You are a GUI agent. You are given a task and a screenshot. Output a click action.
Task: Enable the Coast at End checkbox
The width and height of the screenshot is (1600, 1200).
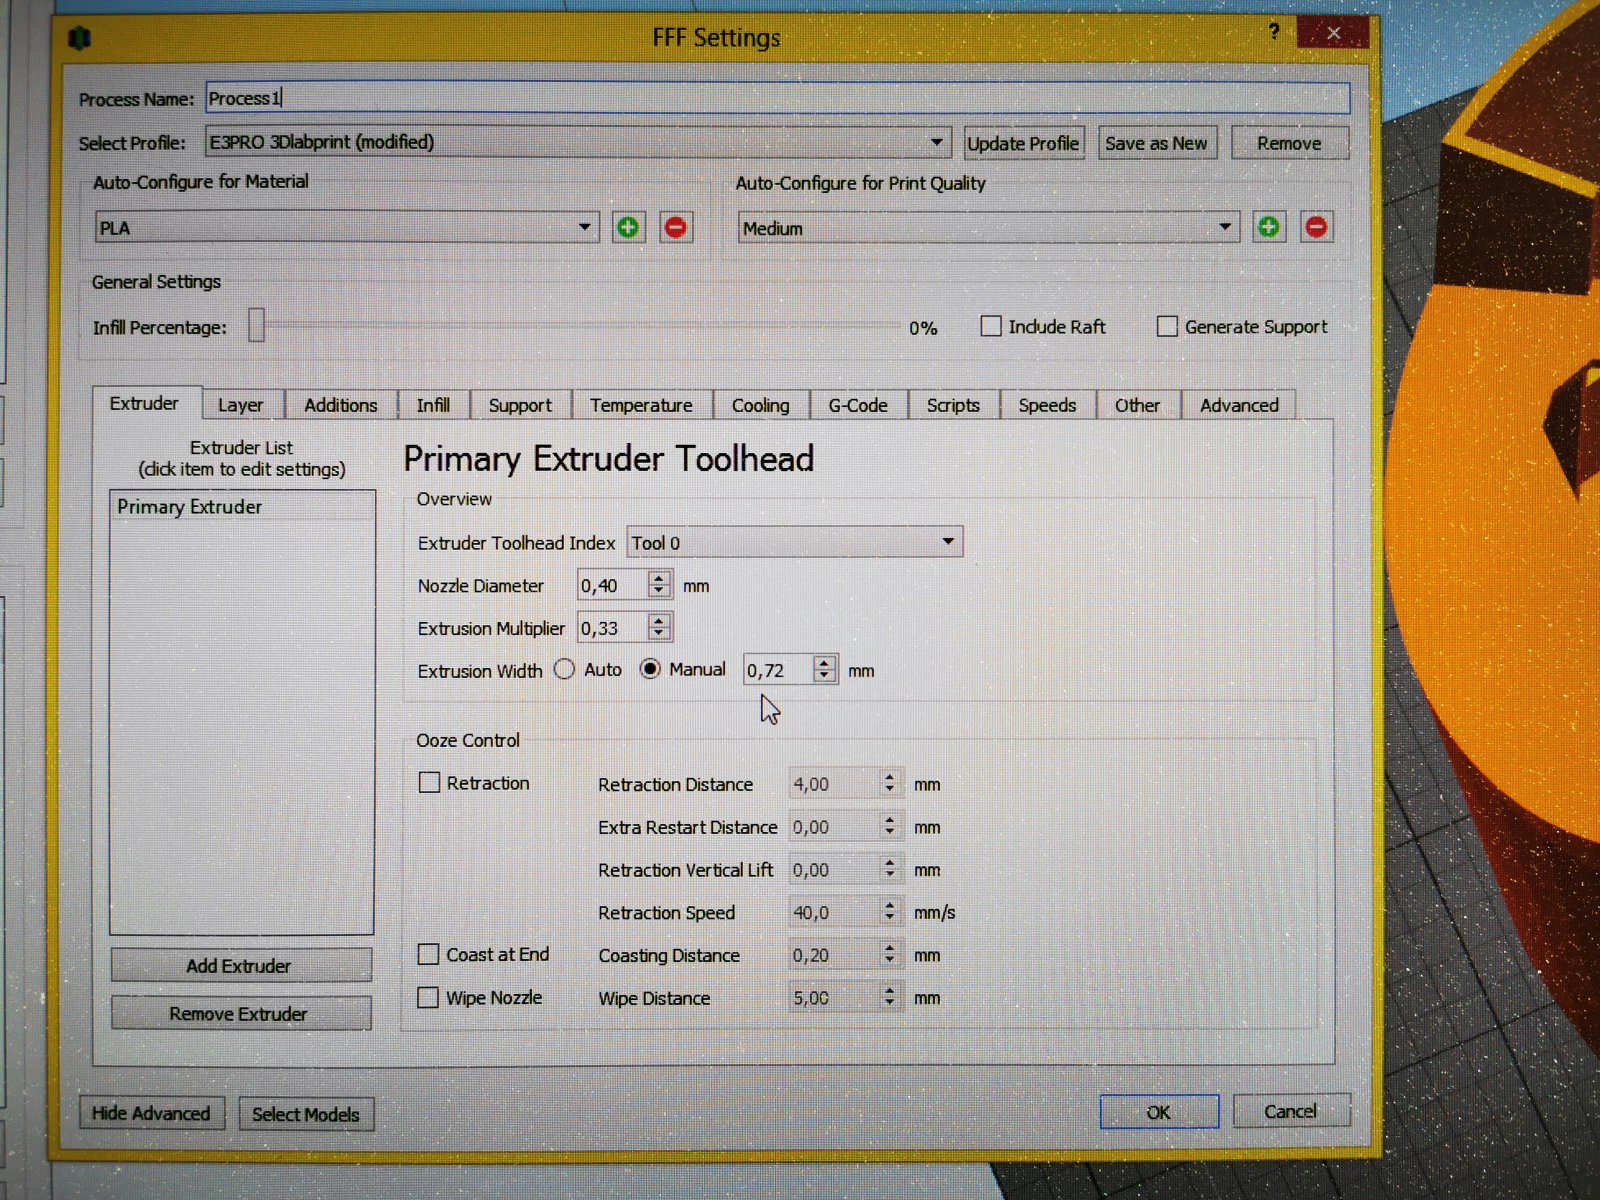tap(428, 954)
